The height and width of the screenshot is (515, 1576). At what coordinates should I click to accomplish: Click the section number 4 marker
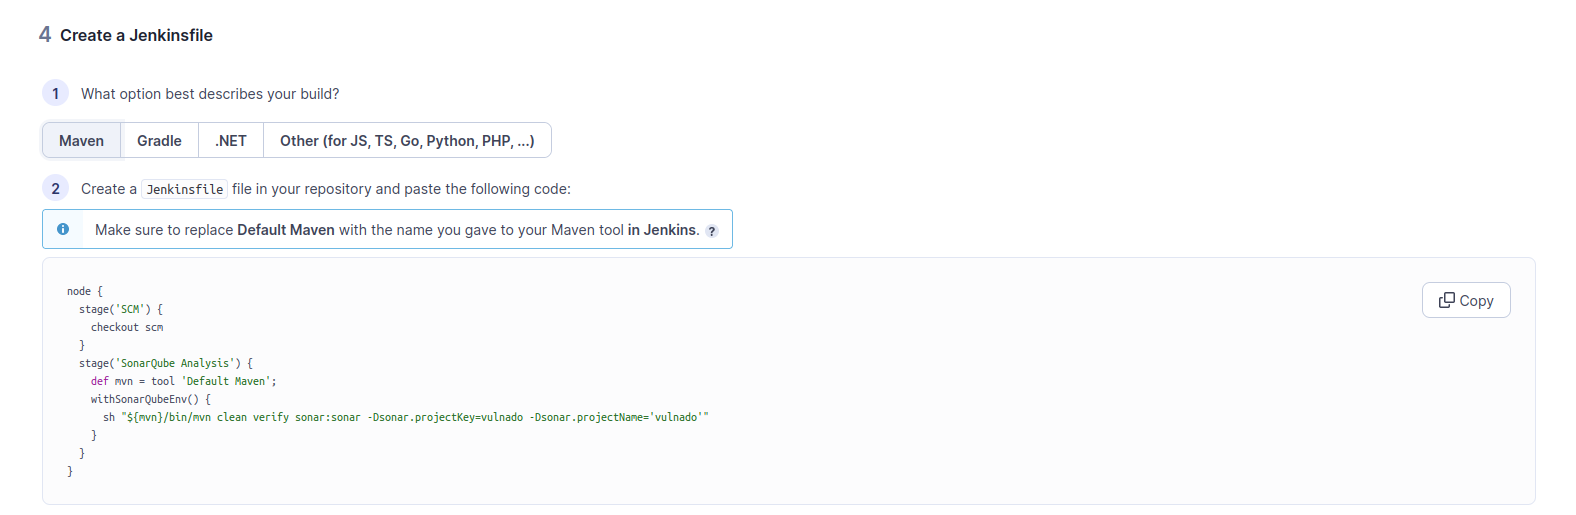(x=45, y=34)
